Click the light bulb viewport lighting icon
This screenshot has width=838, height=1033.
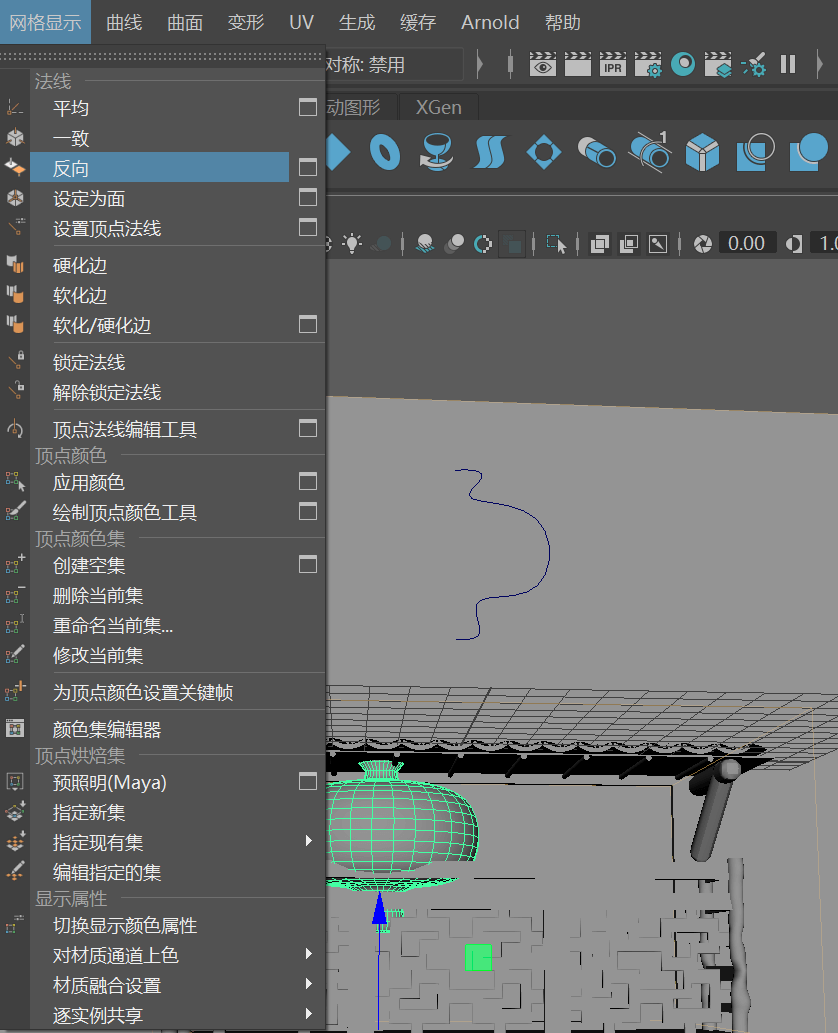pyautogui.click(x=352, y=244)
